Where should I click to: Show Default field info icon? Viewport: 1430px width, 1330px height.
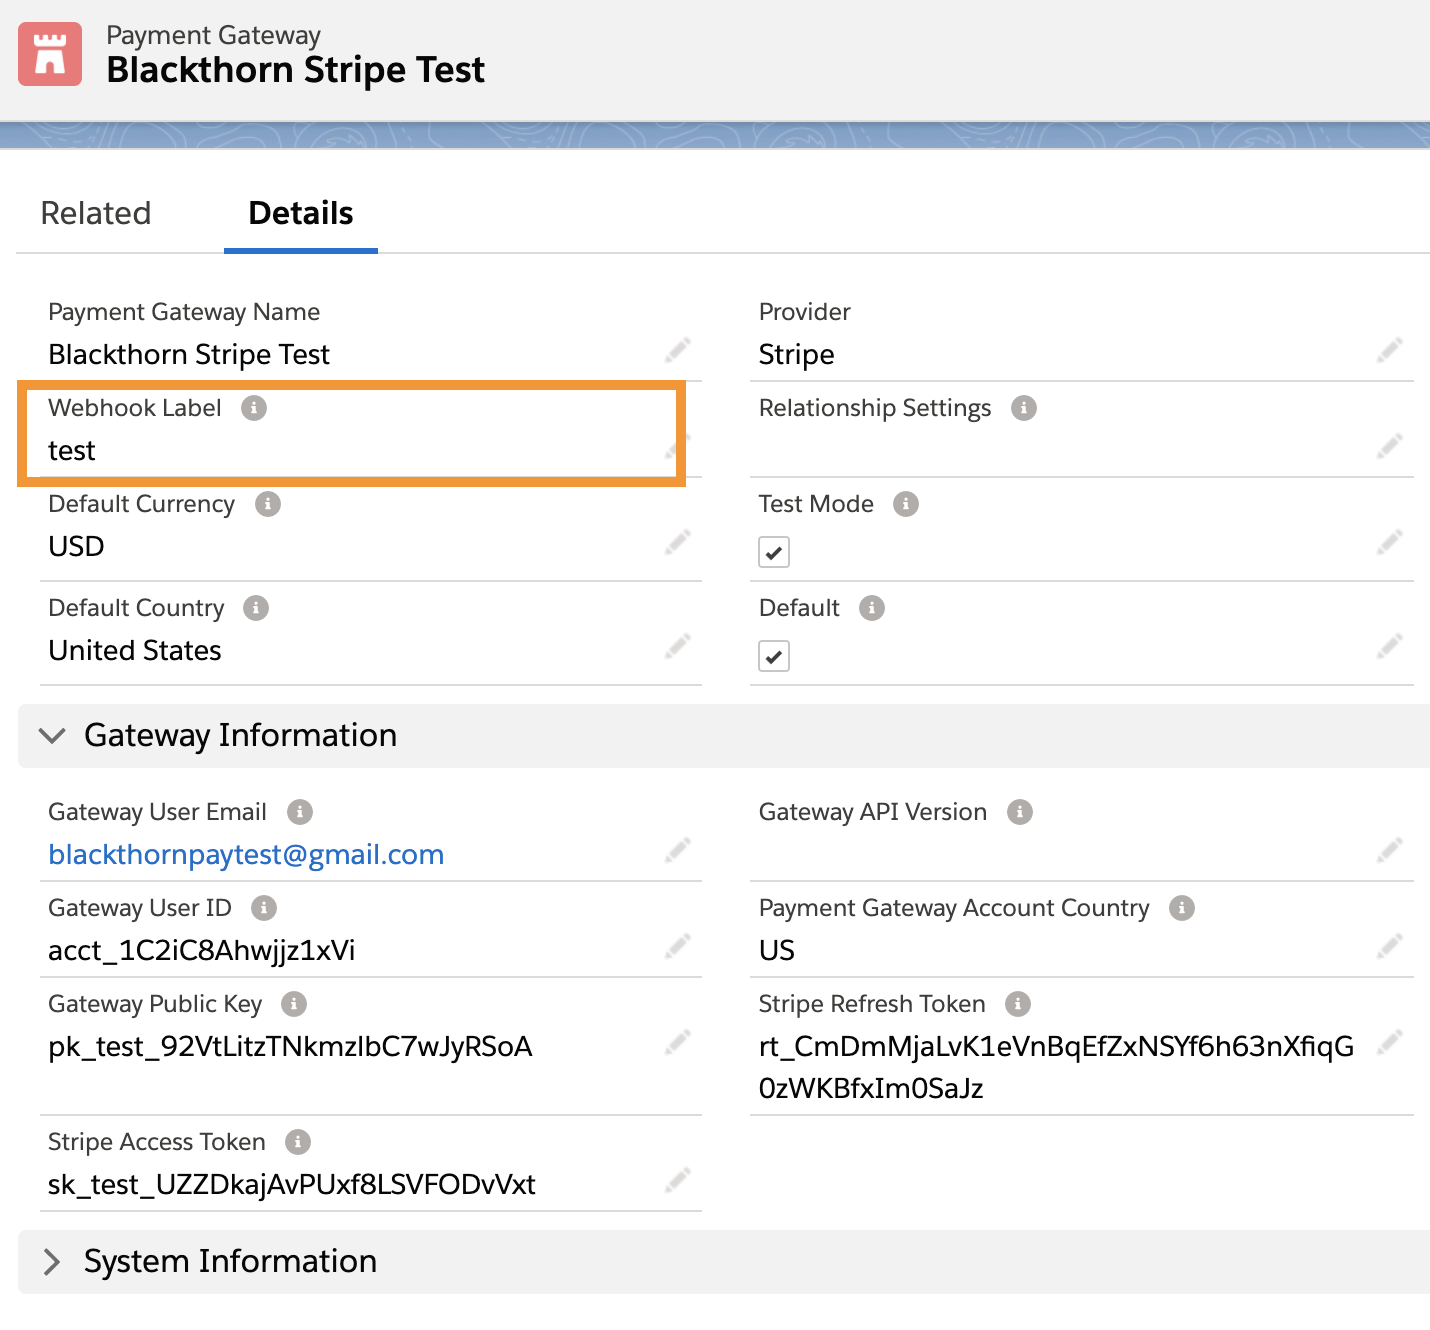(x=872, y=608)
